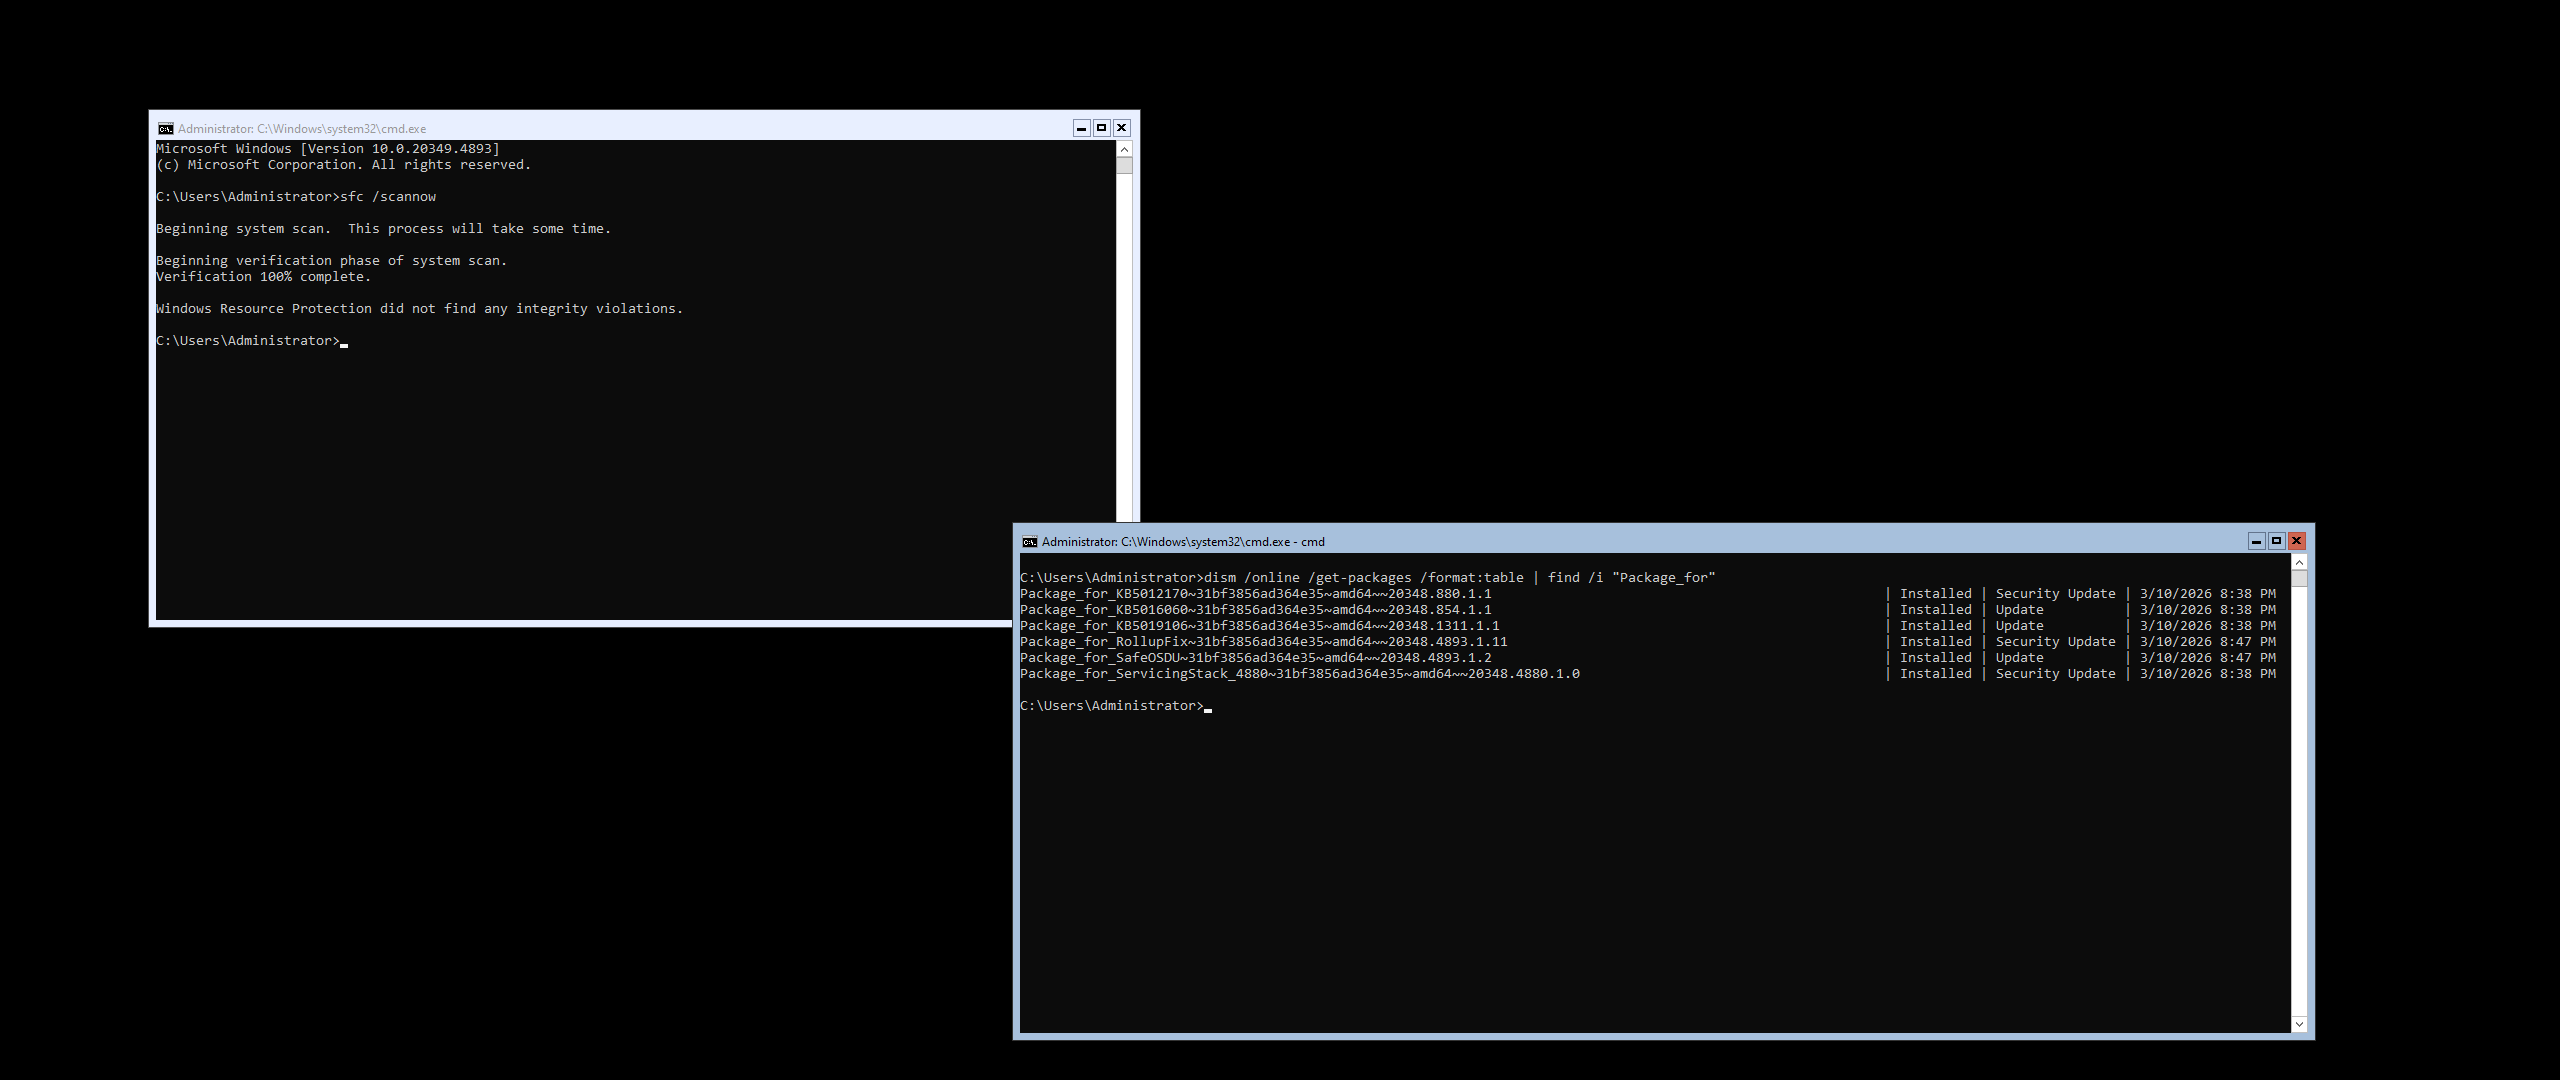Screen dimensions: 2560x1080
Task: Close the sfc /scannow command prompt window
Action: click(1122, 128)
